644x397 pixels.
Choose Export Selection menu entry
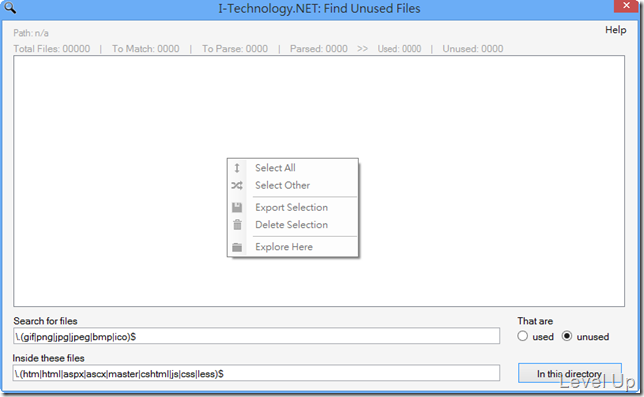292,207
